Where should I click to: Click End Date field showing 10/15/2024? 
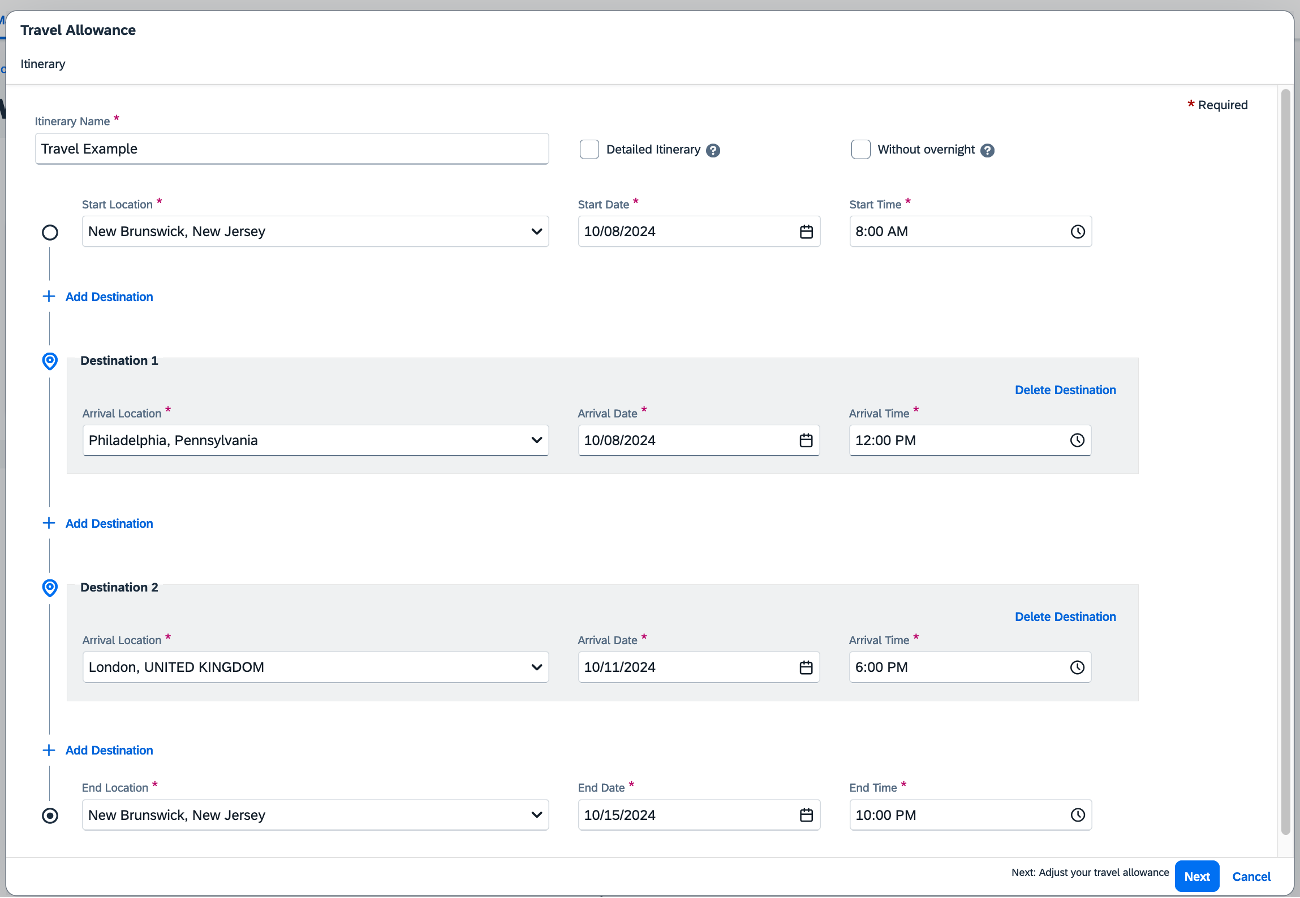(x=699, y=815)
